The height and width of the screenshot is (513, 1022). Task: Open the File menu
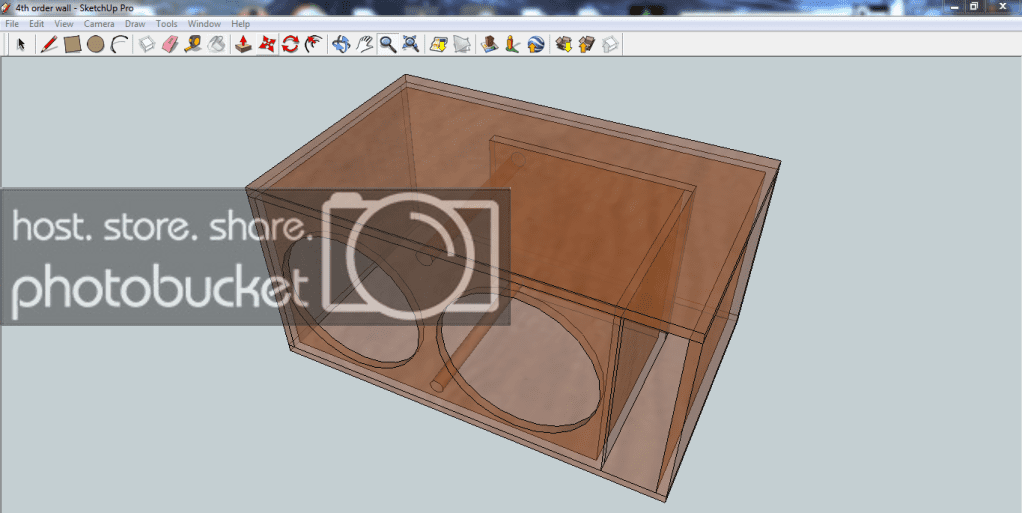pos(12,24)
